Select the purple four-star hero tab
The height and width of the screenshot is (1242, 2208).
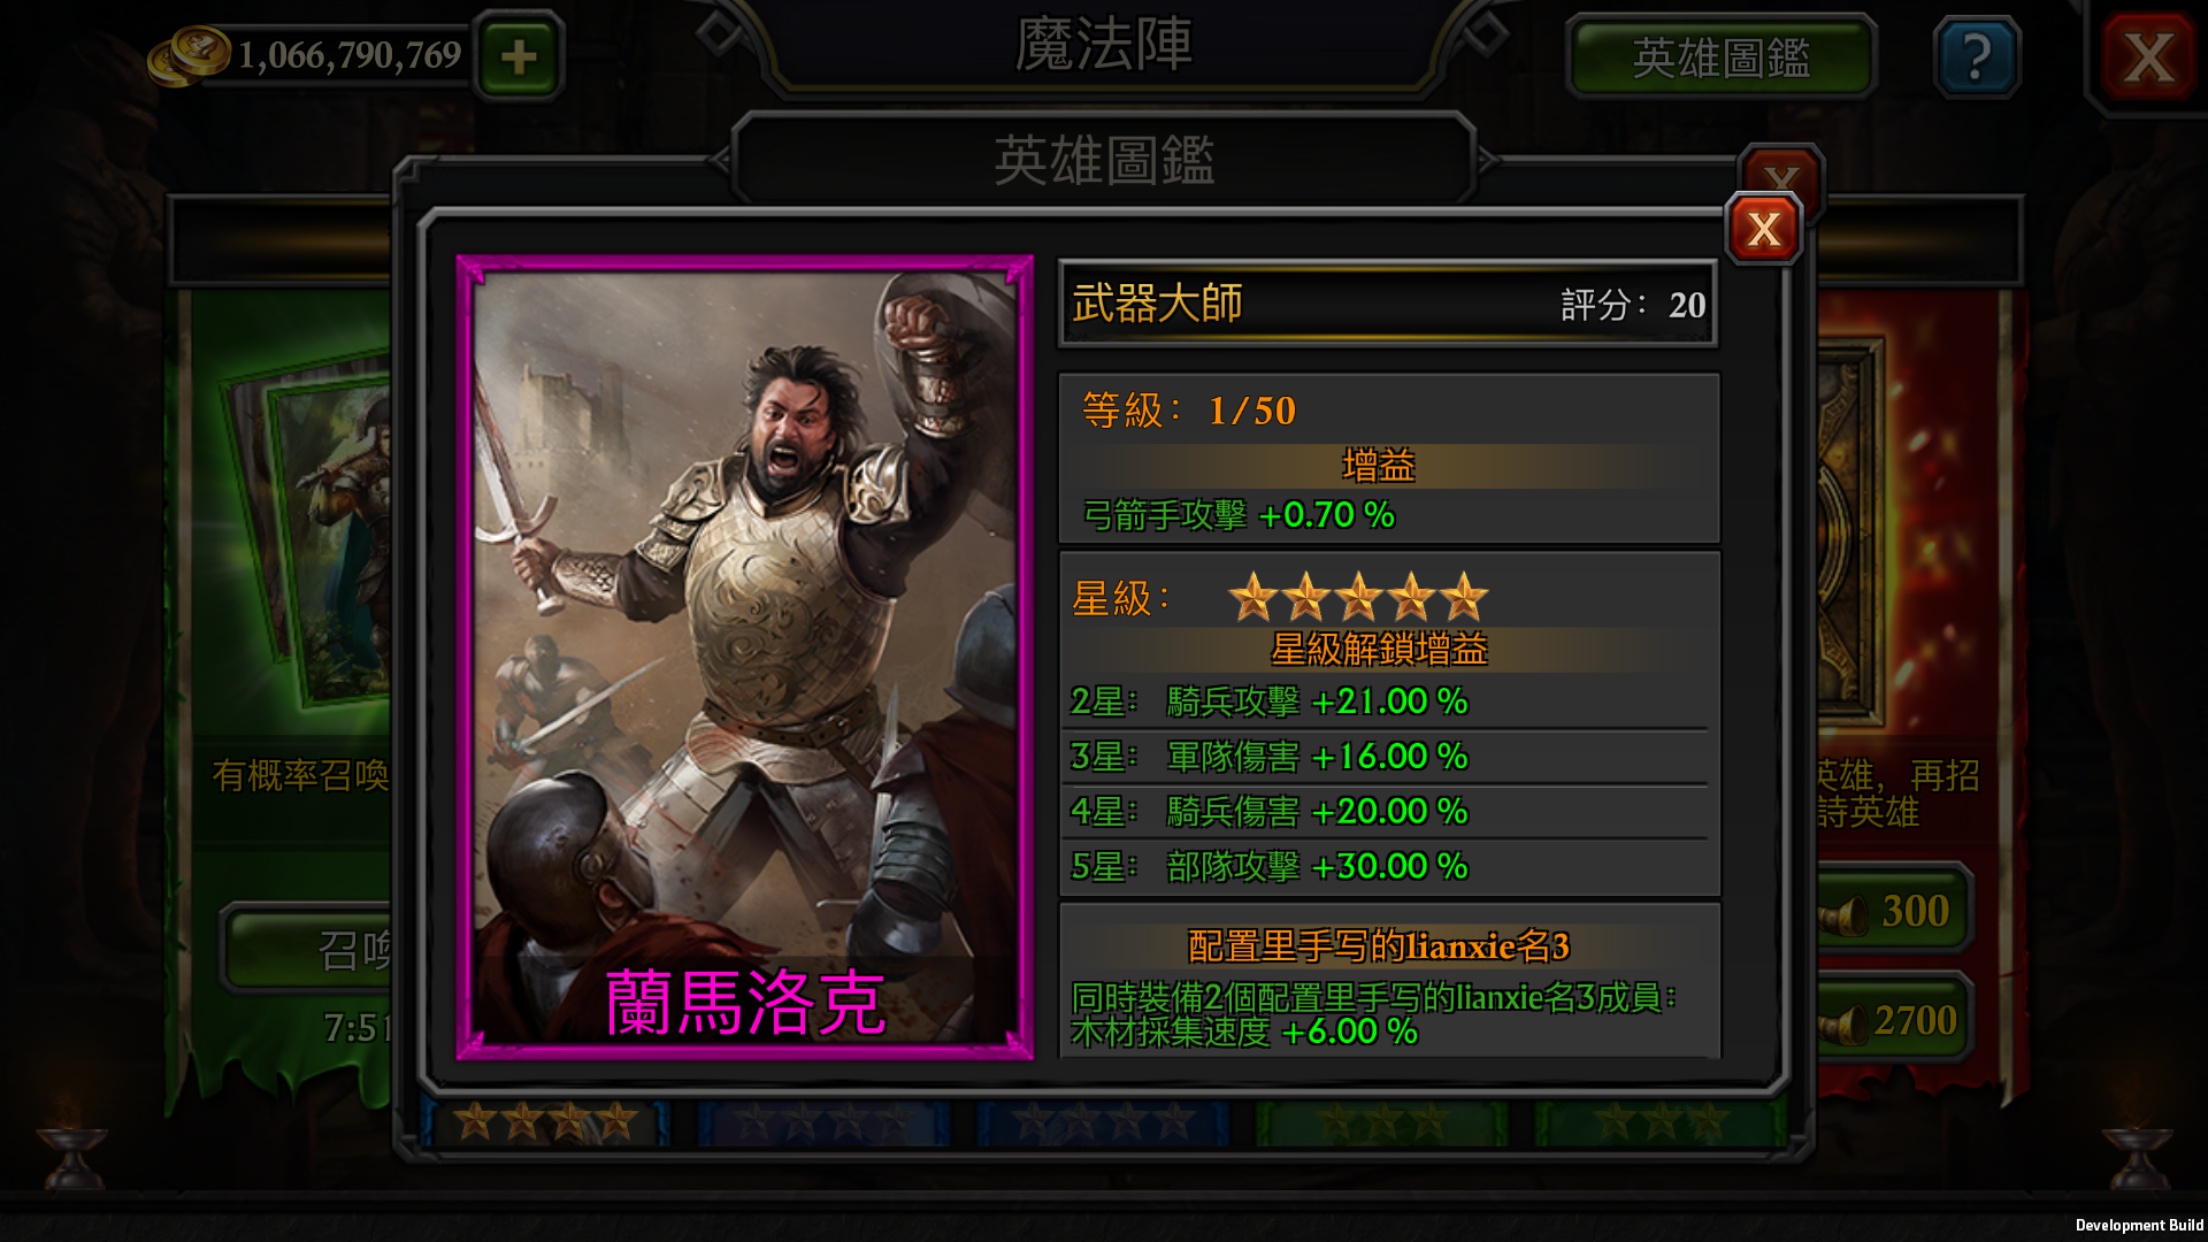click(823, 1122)
